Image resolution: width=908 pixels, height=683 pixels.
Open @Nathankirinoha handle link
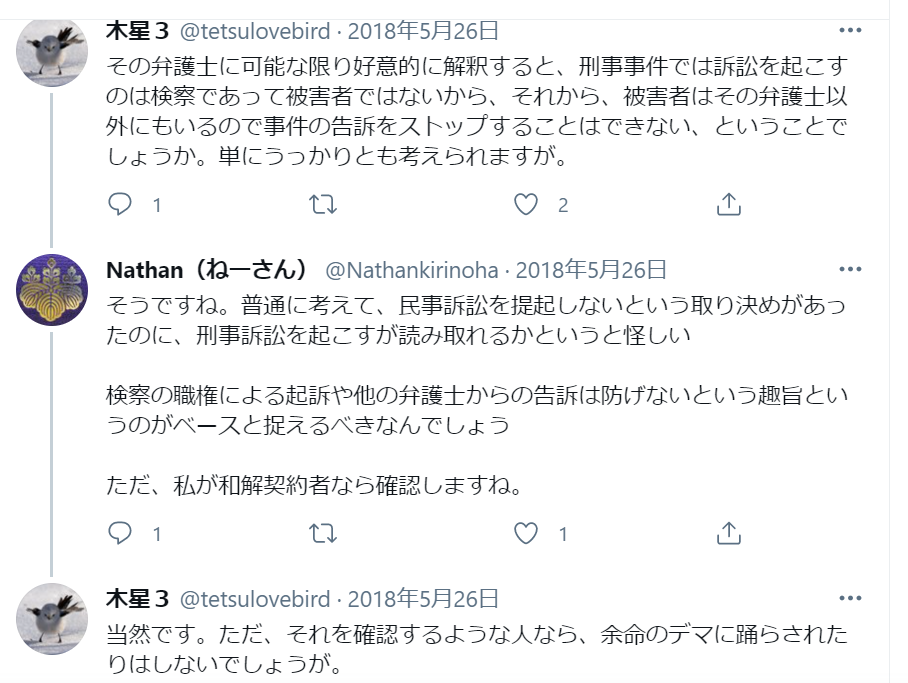pyautogui.click(x=411, y=270)
